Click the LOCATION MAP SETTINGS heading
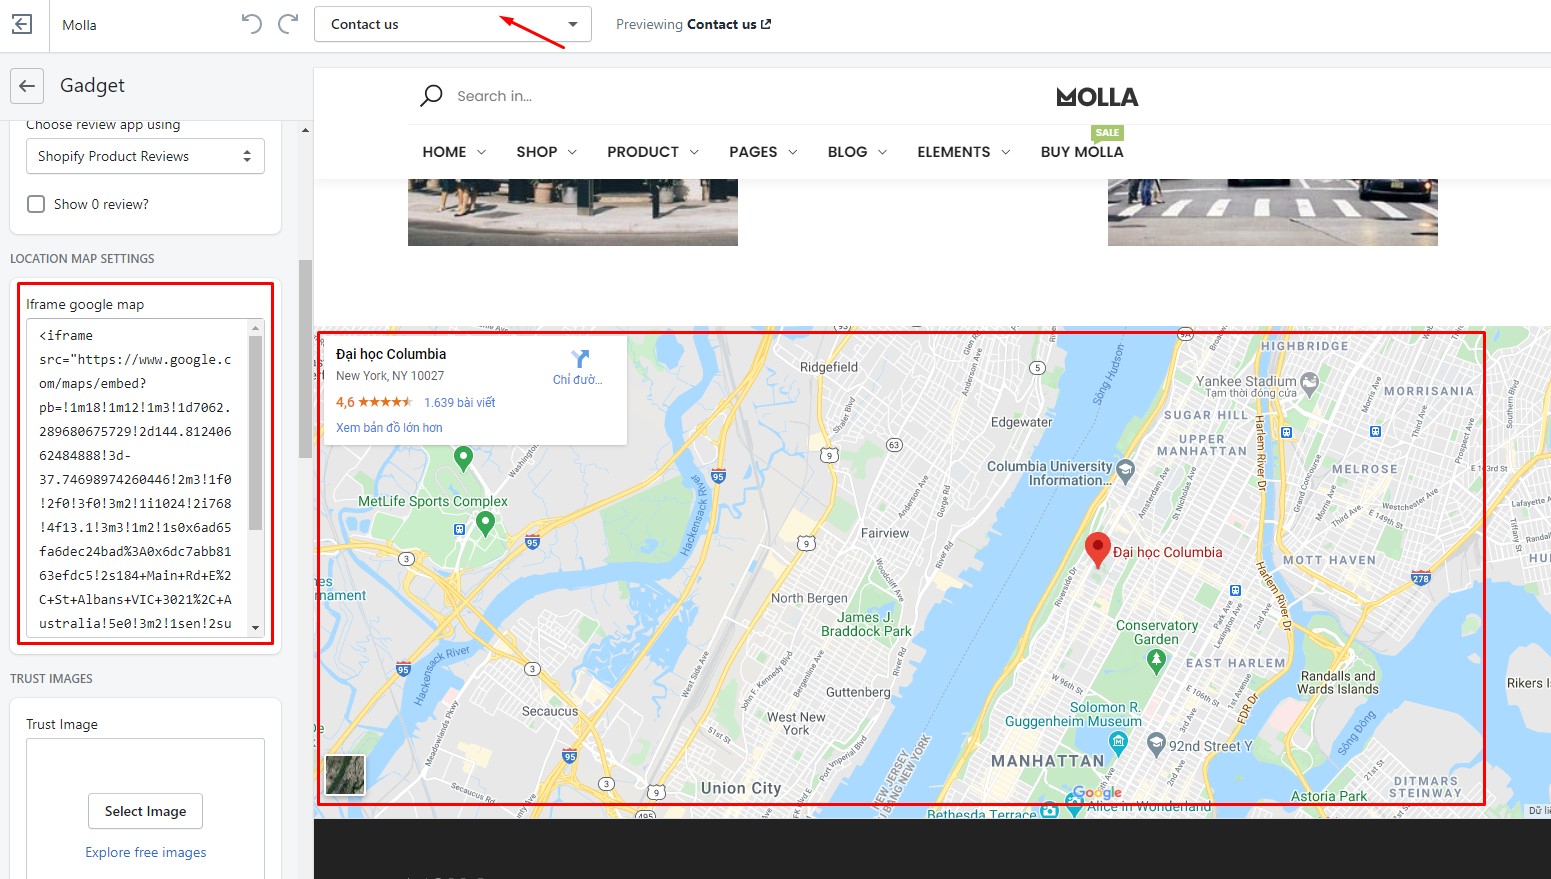Viewport: 1551px width, 879px height. pyautogui.click(x=82, y=258)
